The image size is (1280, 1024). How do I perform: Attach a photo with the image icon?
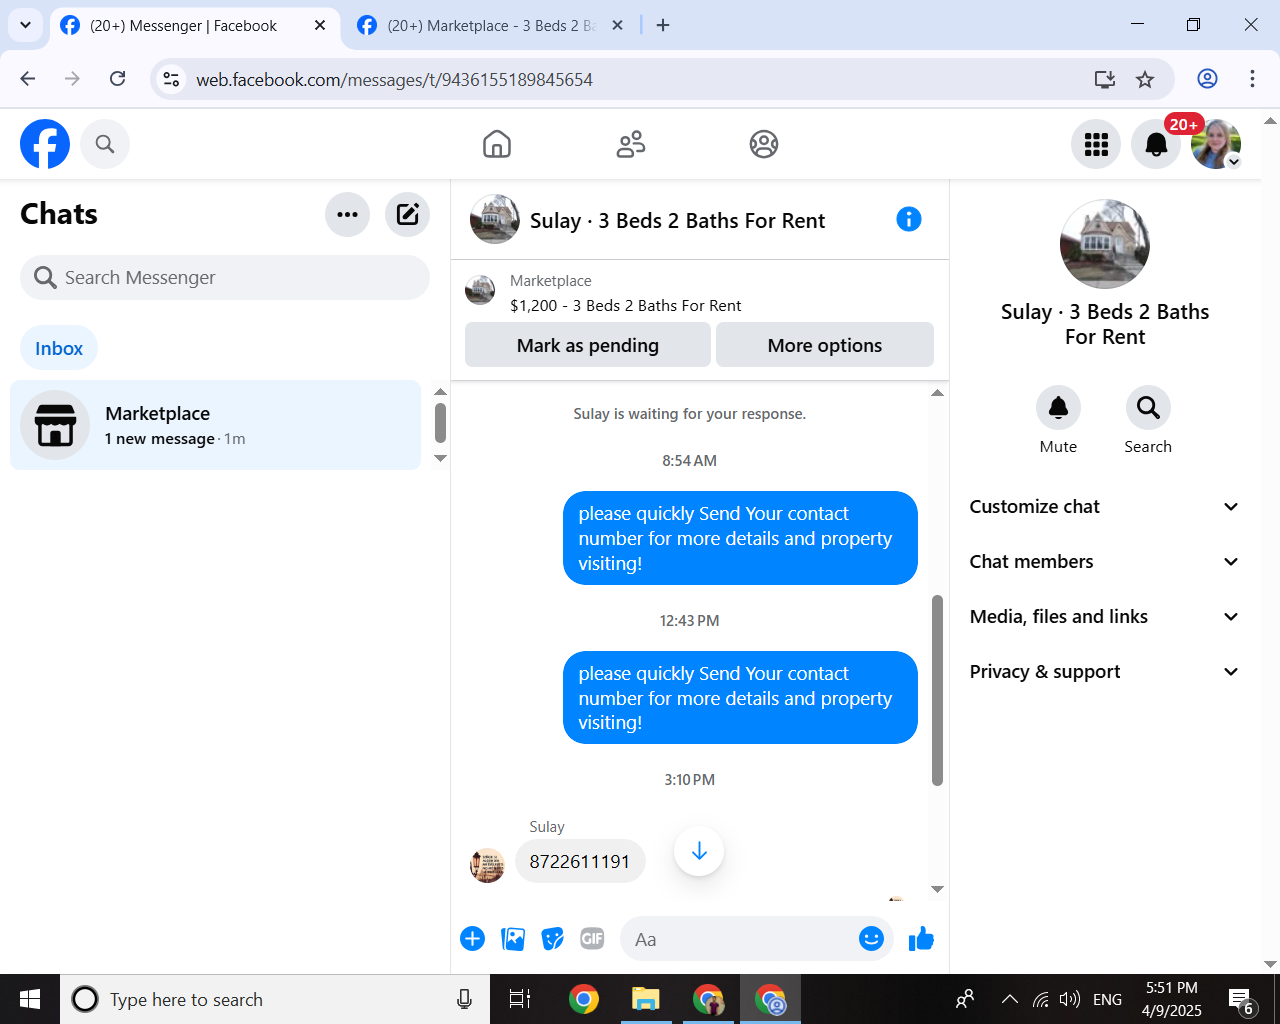coord(513,939)
